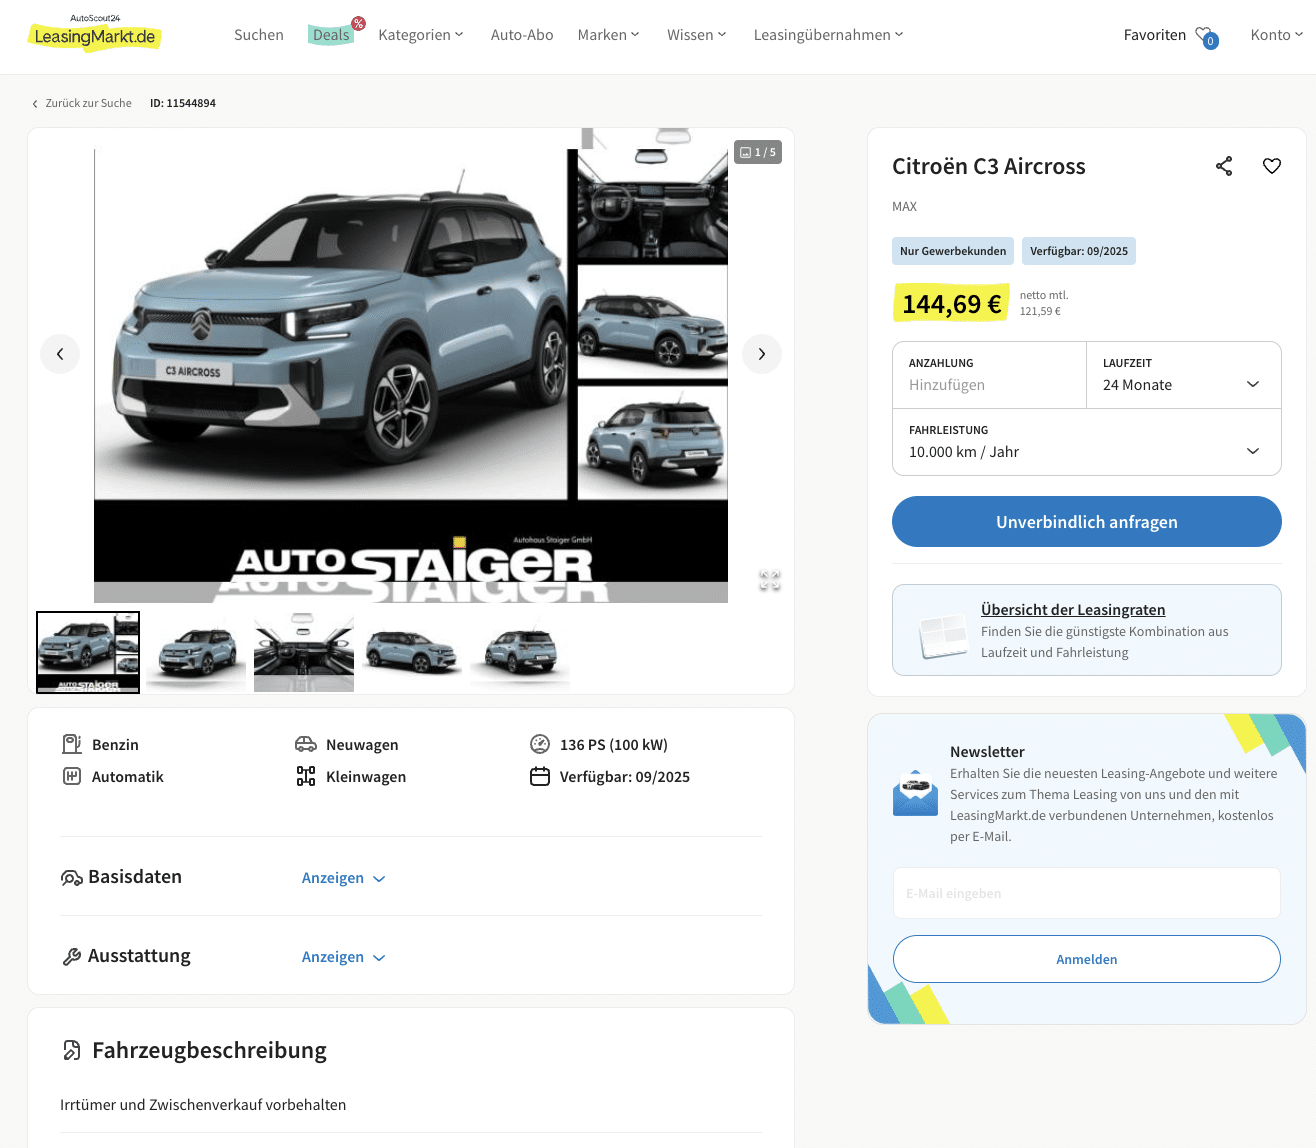Screen dimensions: 1316x1148
Task: Click the Anmelden newsletter button
Action: tap(1087, 959)
